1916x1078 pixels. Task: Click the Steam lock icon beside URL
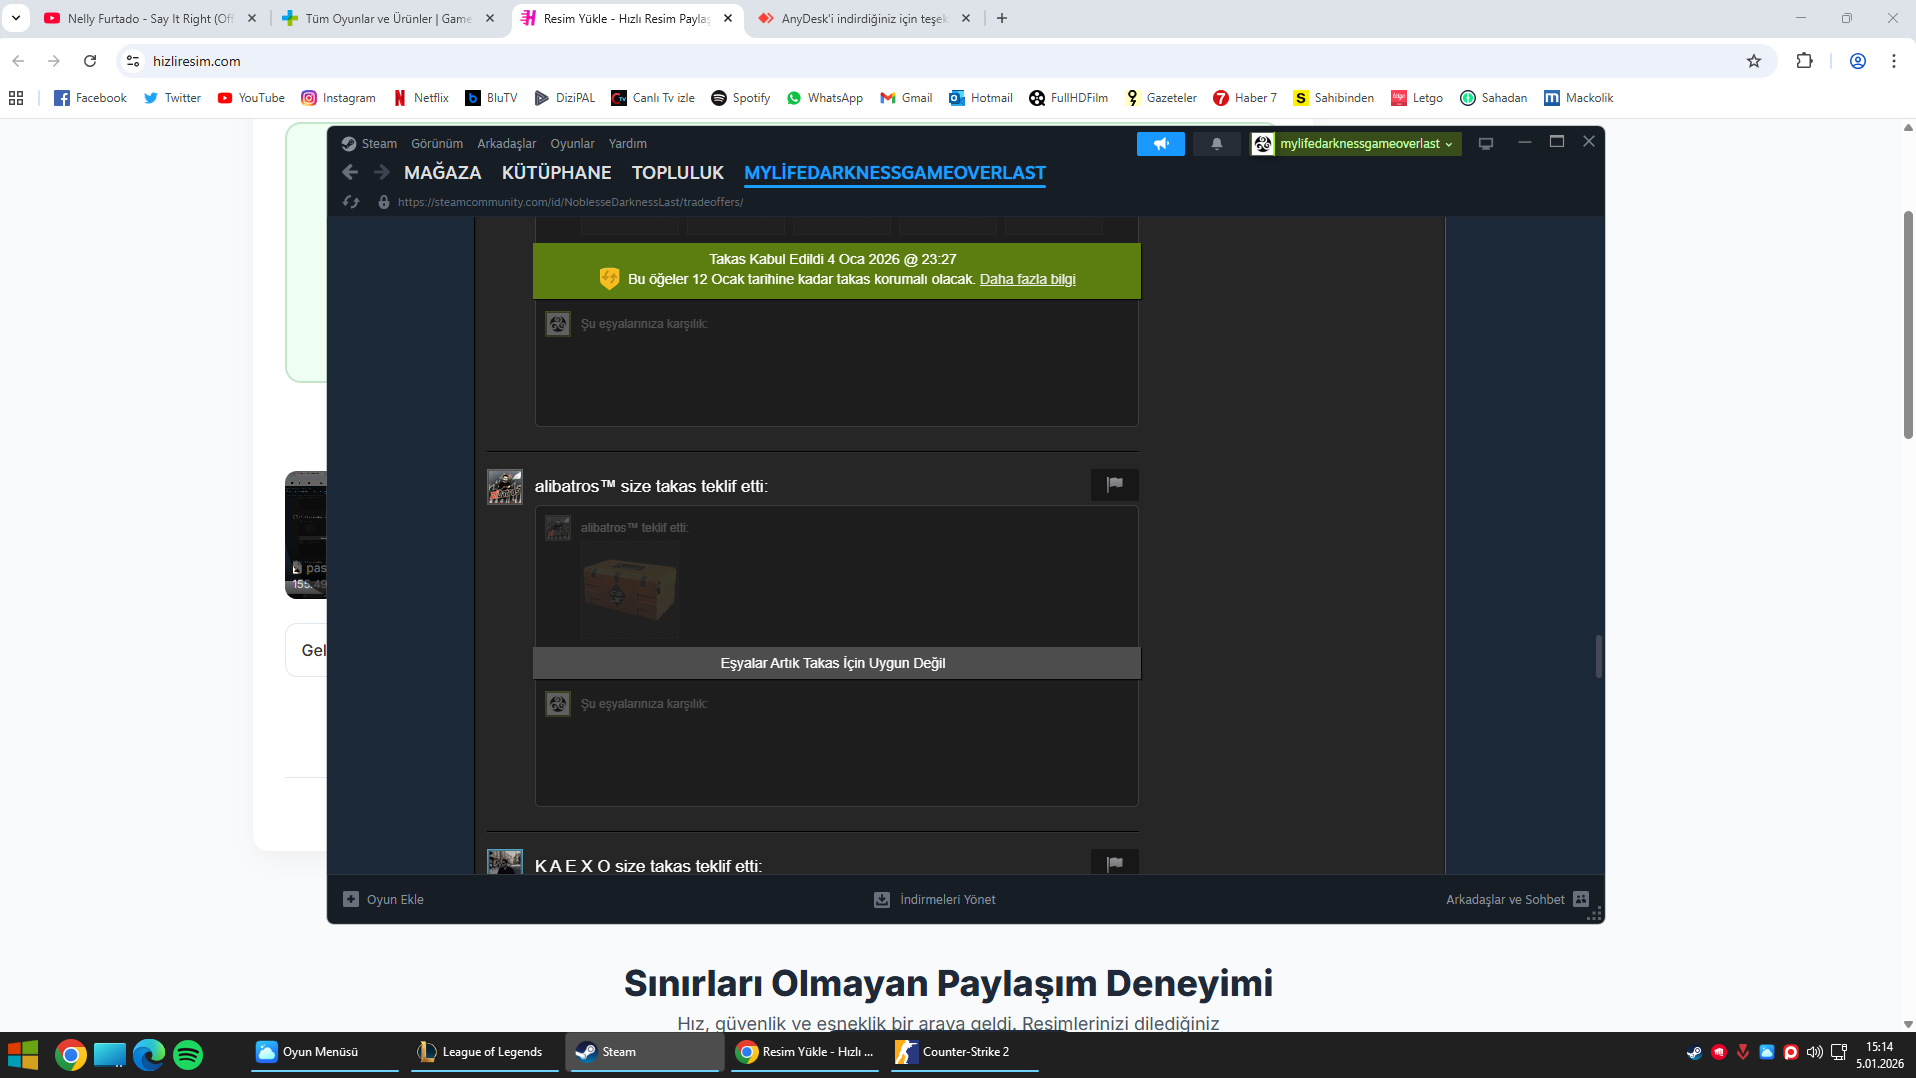[x=383, y=202]
